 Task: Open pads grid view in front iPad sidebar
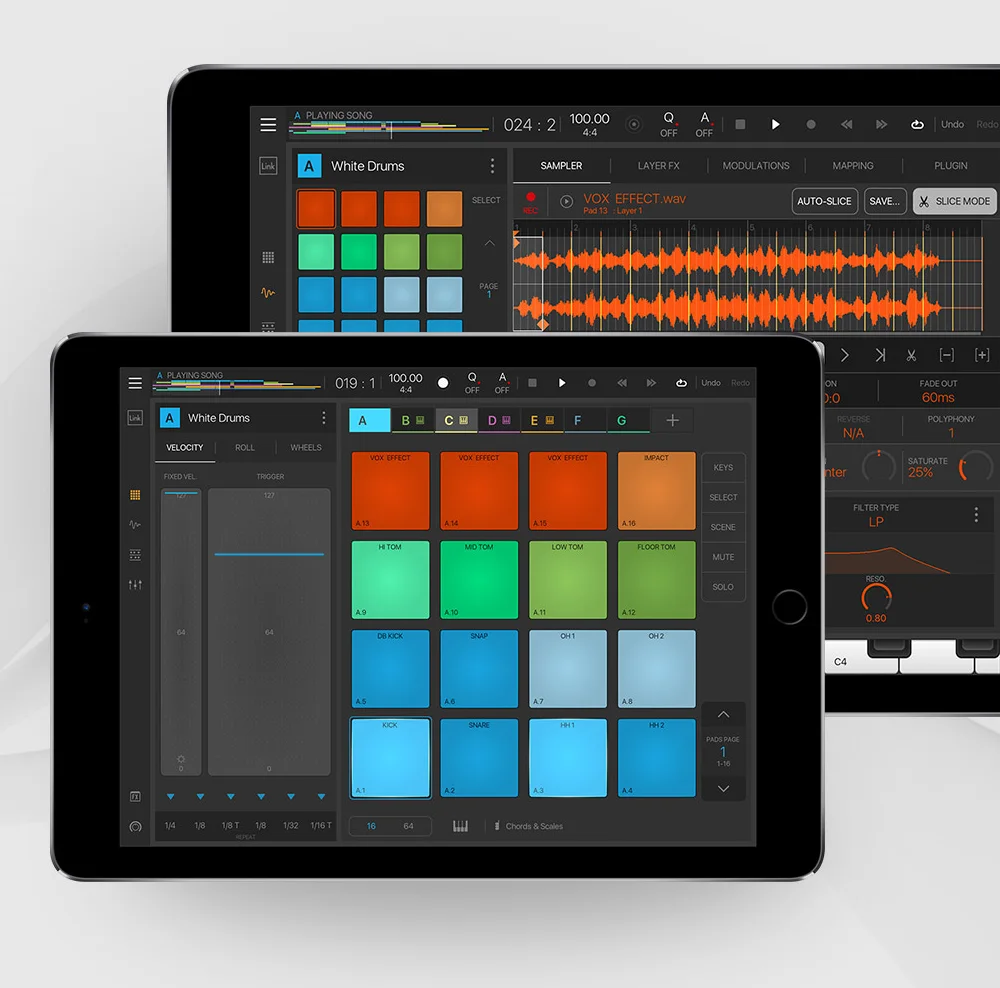click(135, 495)
